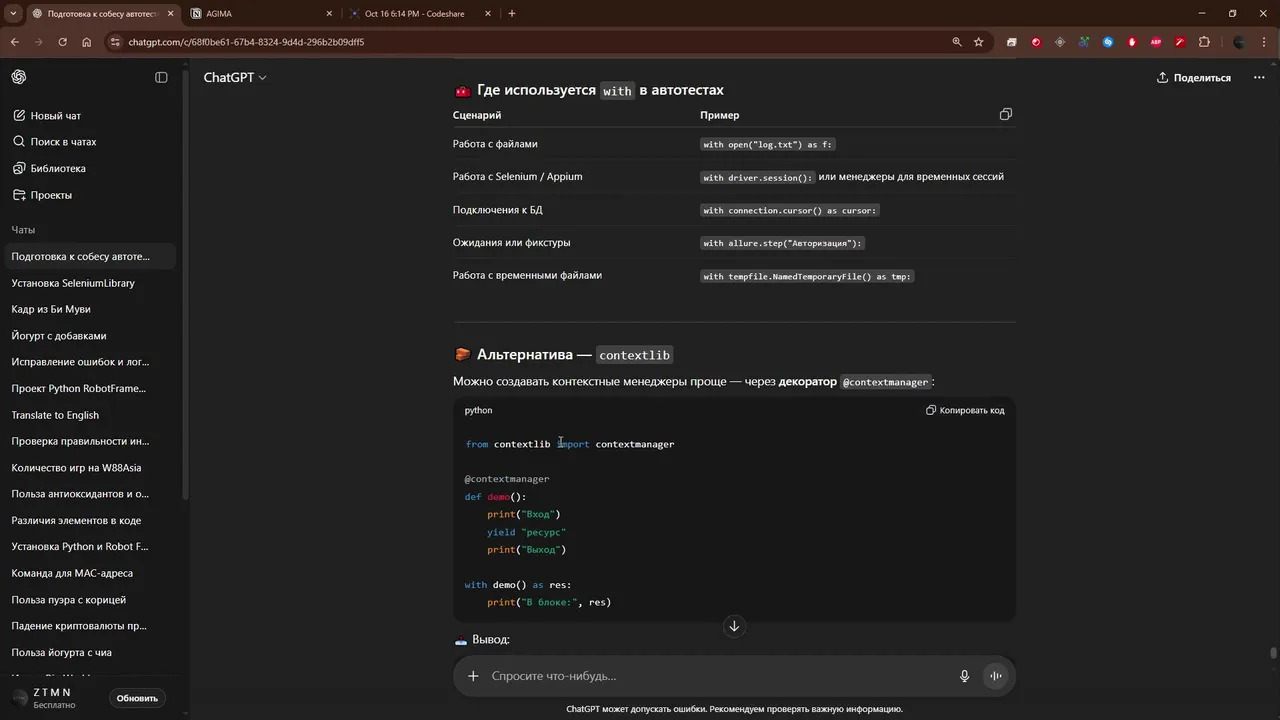
Task: Open browser Extensions puzzle menu
Action: coord(1204,42)
